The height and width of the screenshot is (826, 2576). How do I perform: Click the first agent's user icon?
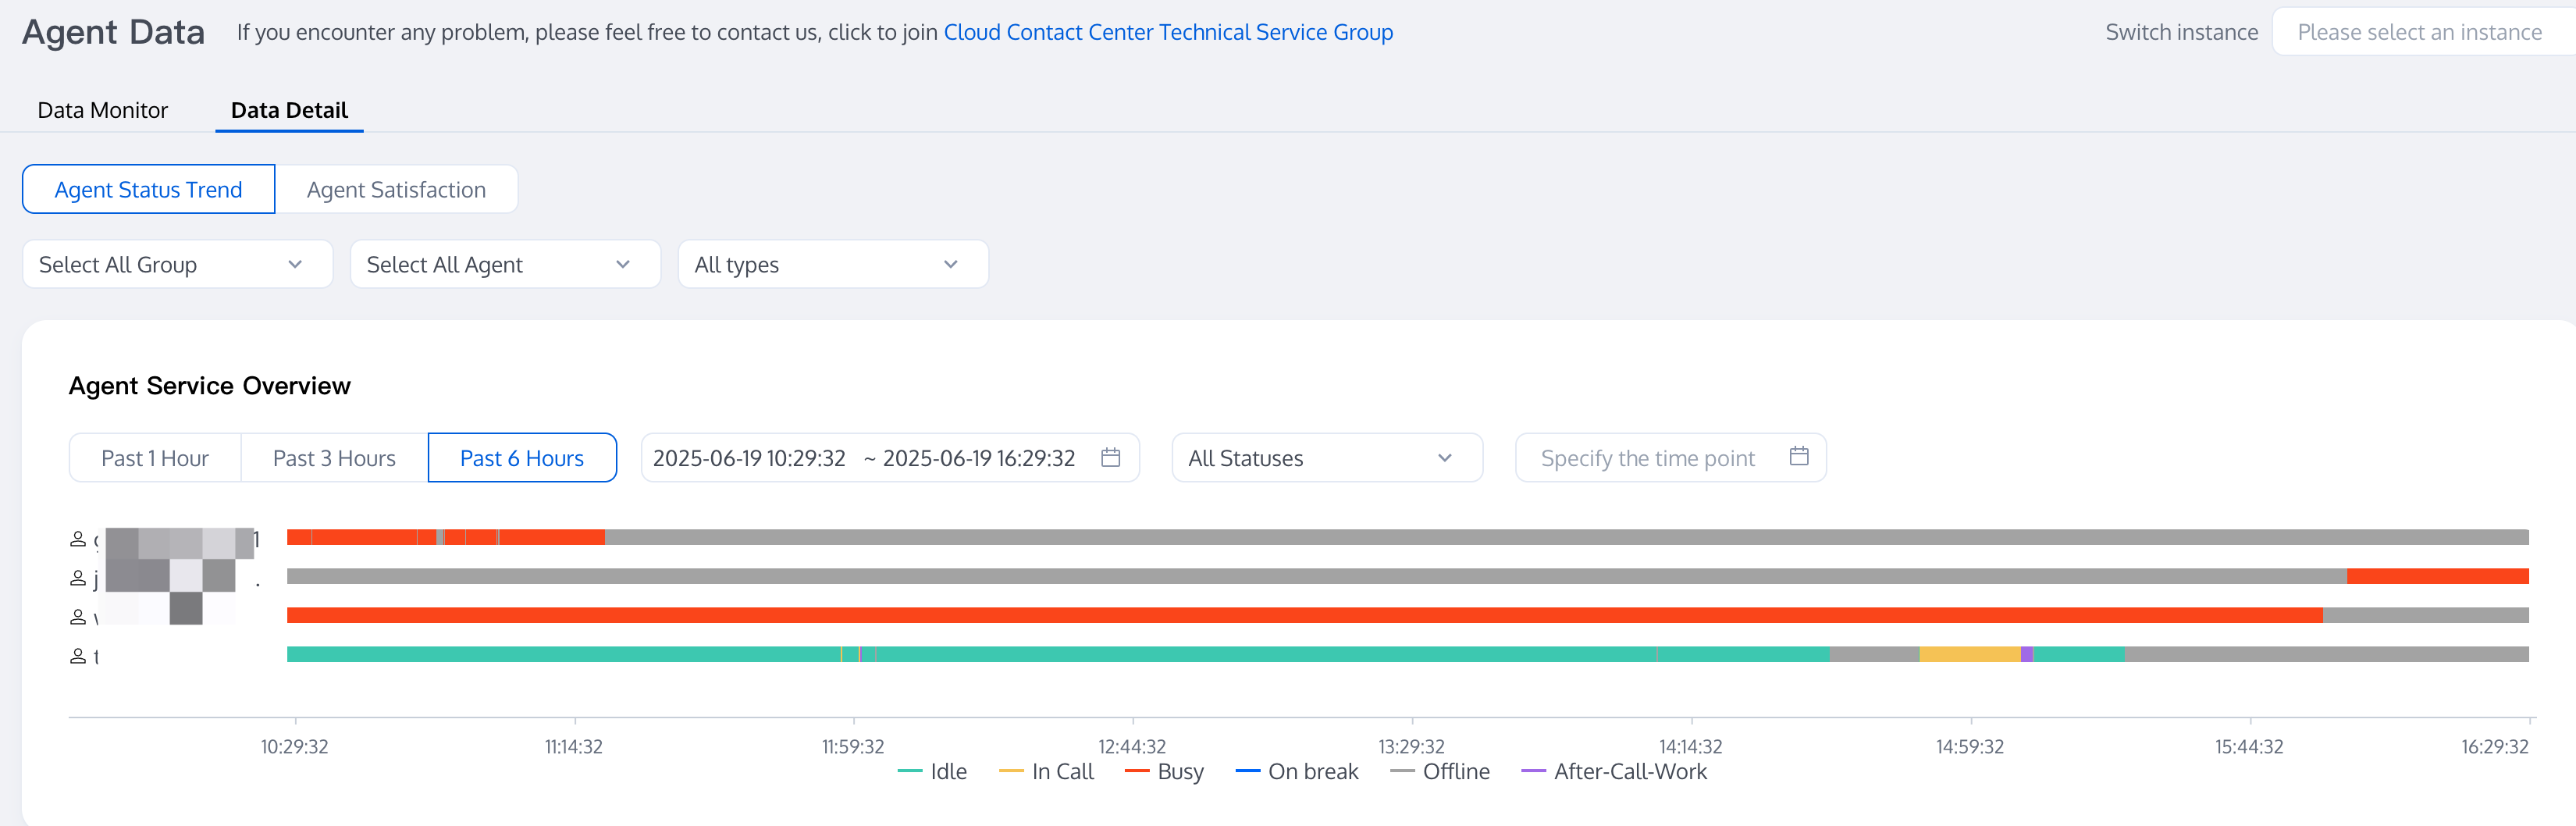[78, 539]
